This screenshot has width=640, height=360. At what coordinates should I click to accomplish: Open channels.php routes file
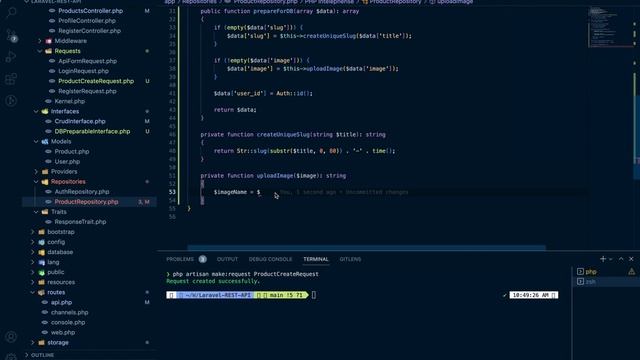click(x=69, y=312)
